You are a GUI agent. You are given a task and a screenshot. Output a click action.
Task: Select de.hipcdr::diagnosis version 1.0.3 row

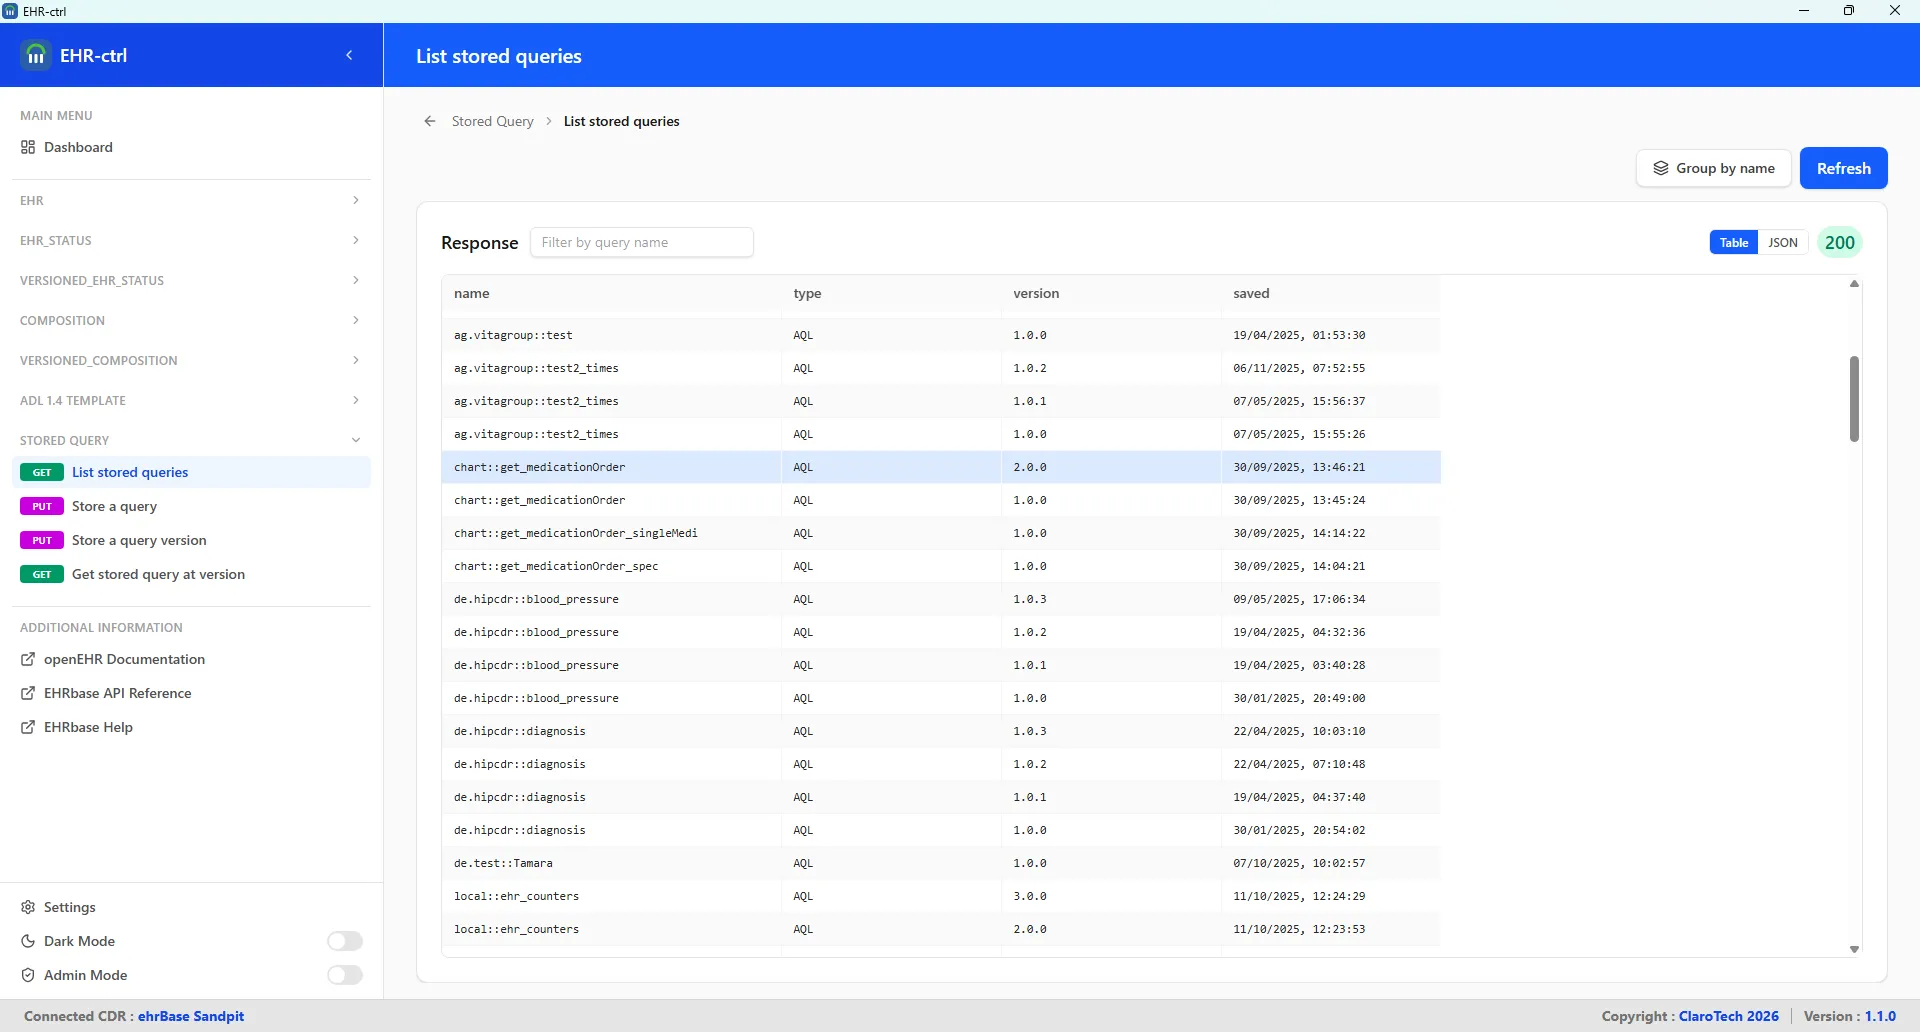click(x=941, y=731)
